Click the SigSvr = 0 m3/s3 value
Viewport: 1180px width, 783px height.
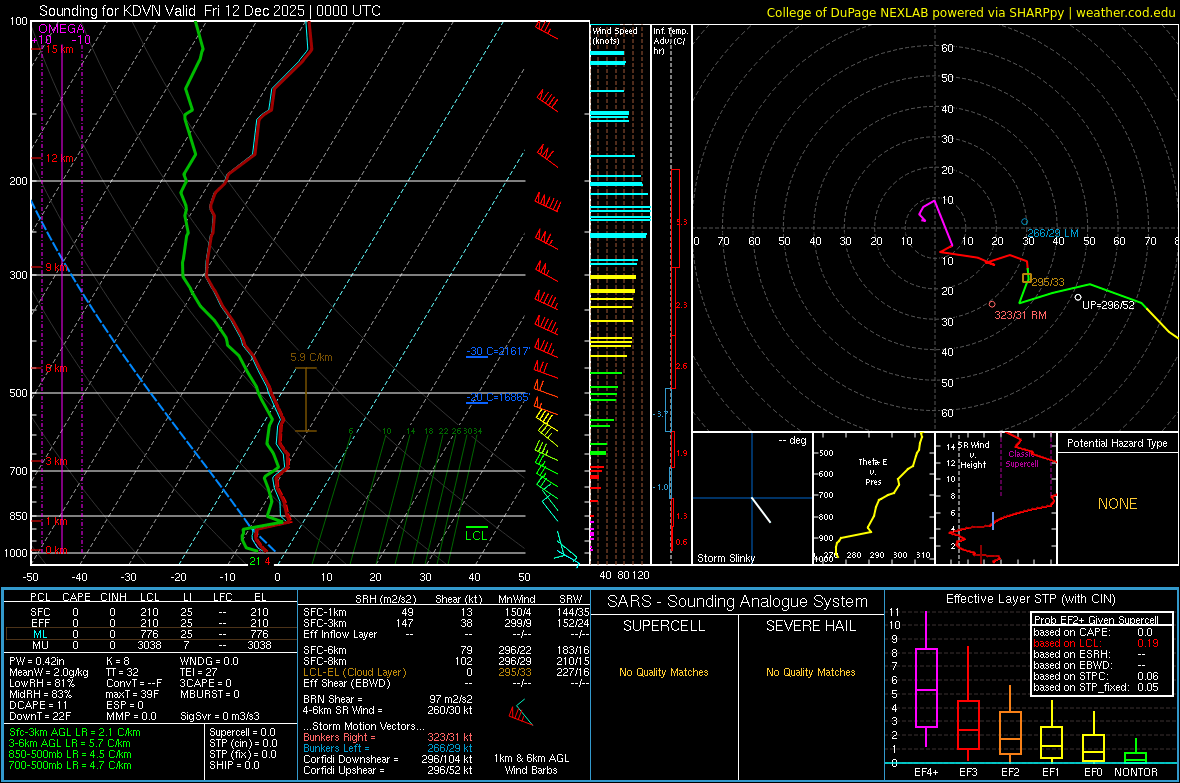220,716
